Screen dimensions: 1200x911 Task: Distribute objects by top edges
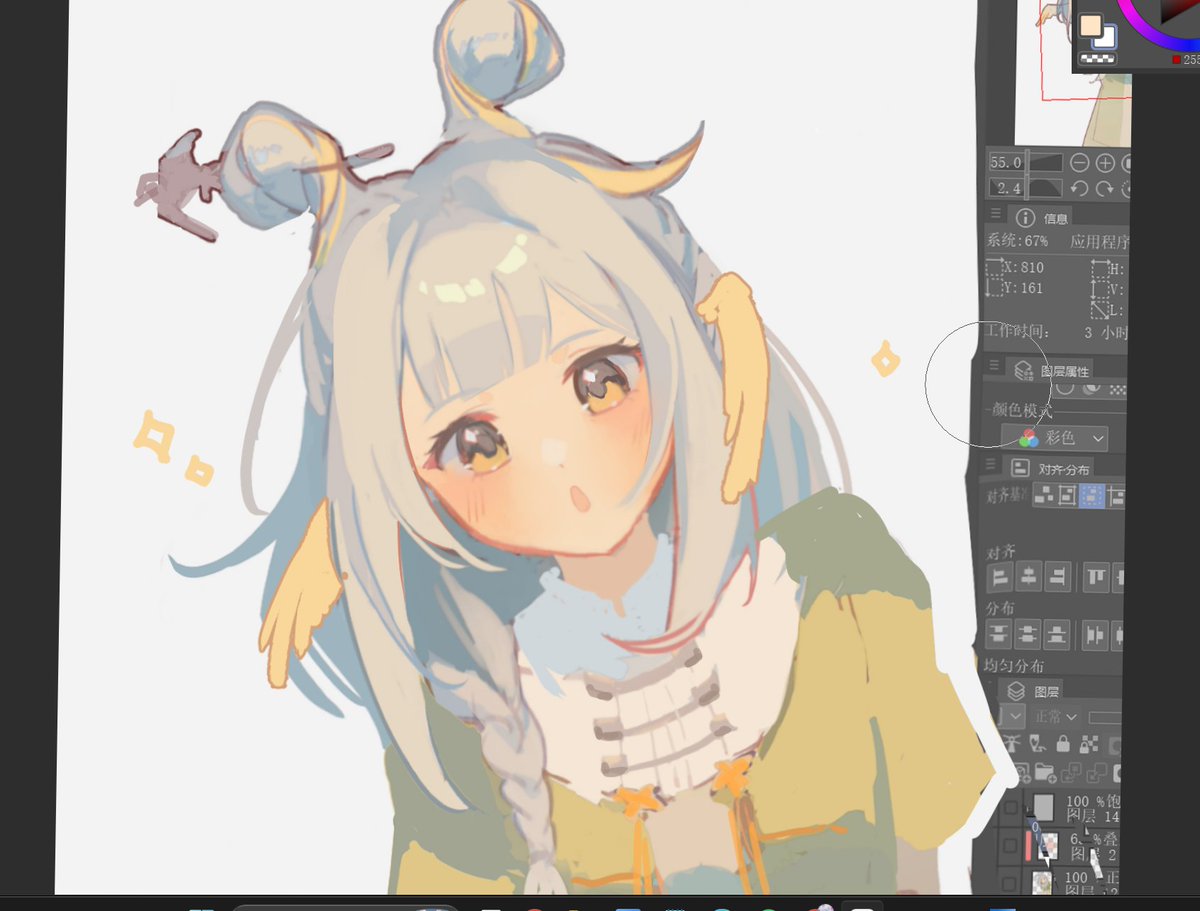pyautogui.click(x=998, y=635)
